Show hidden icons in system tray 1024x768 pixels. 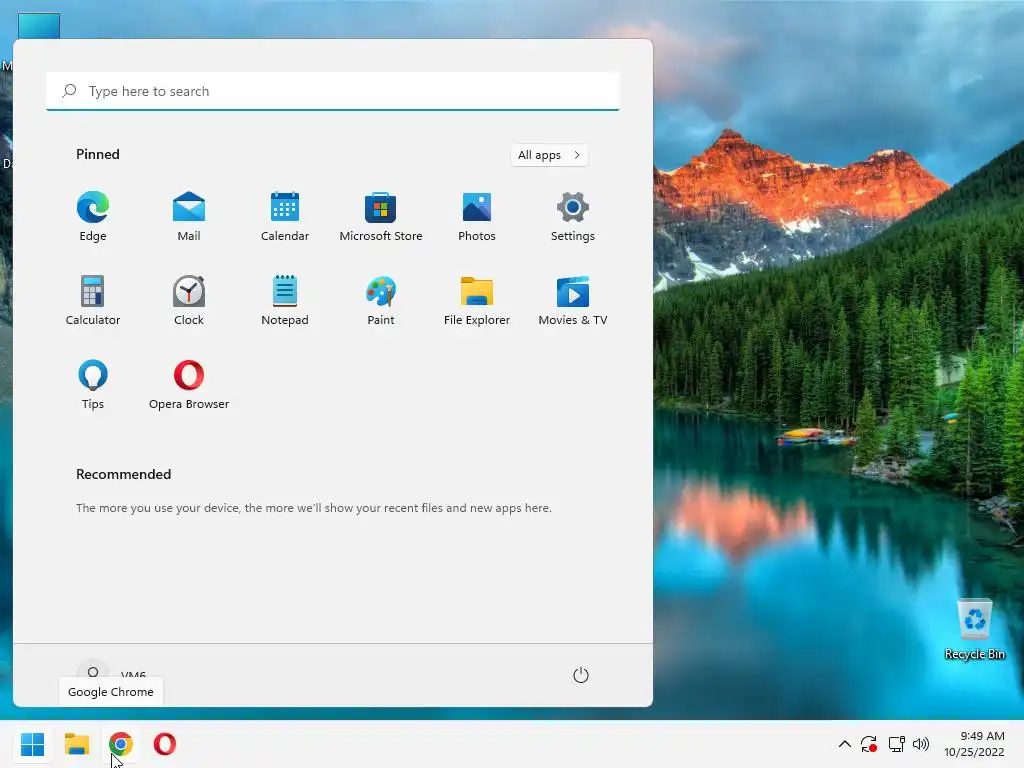844,744
